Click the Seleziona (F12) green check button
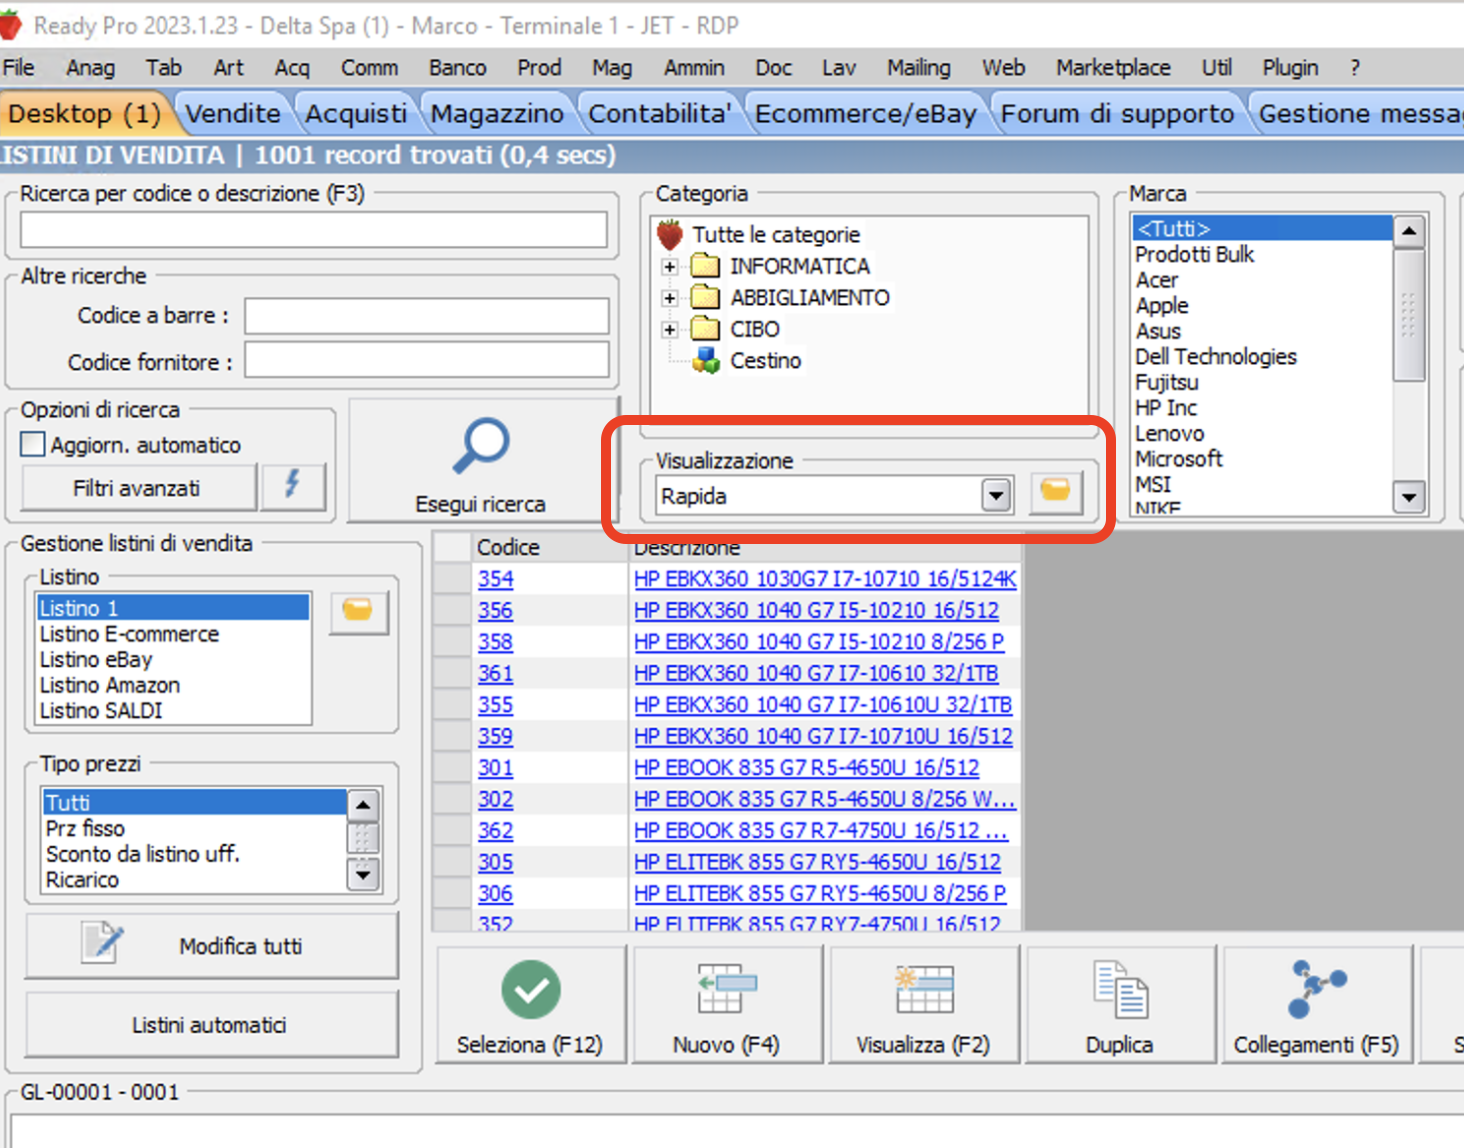 (x=530, y=1004)
